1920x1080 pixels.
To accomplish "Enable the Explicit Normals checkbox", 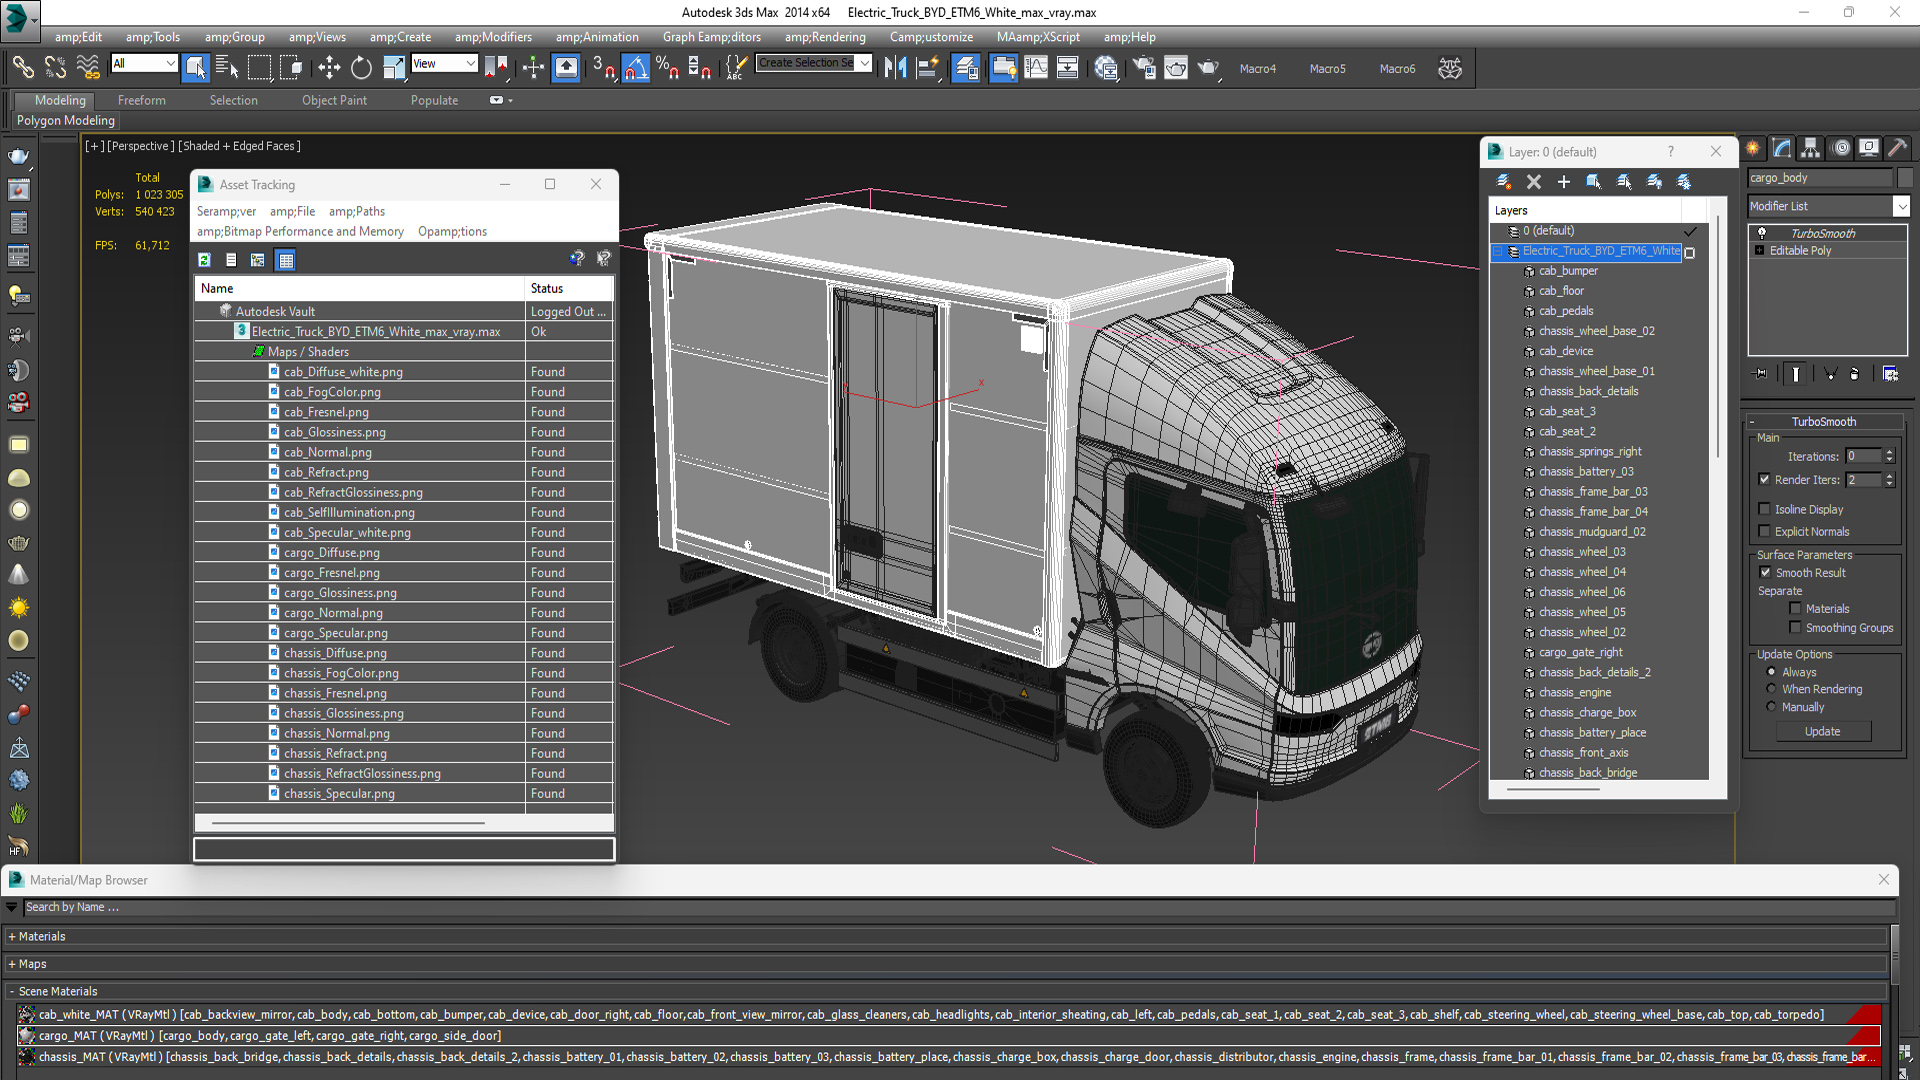I will click(1764, 531).
